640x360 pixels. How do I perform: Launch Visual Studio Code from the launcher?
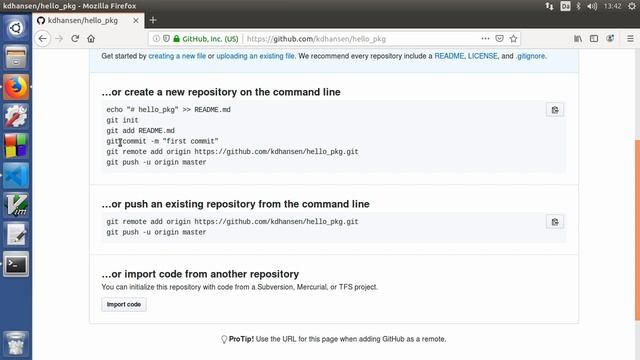pyautogui.click(x=16, y=176)
